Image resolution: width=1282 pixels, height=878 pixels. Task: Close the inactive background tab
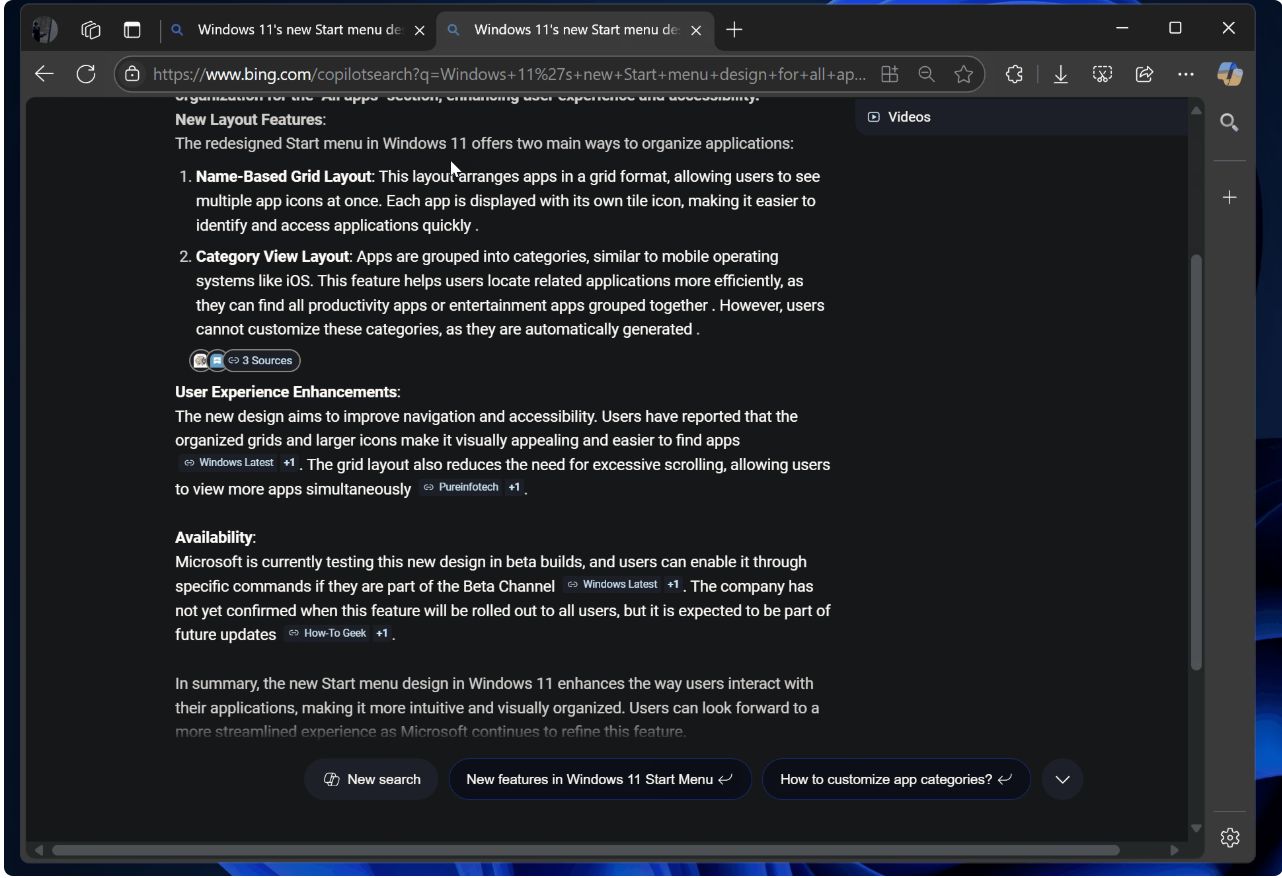pos(420,30)
